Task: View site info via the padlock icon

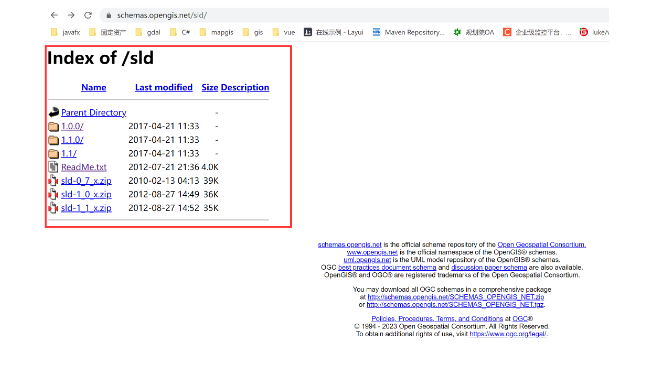Action: pos(109,15)
